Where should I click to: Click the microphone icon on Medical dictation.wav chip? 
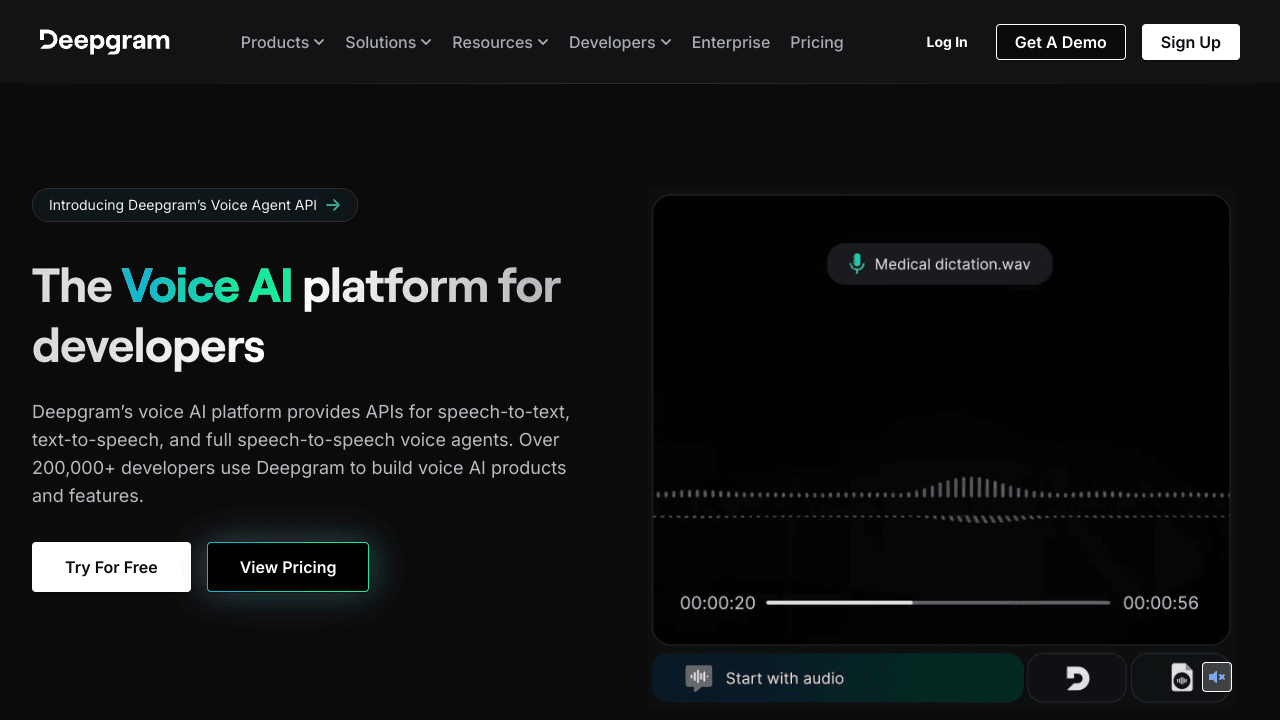click(857, 264)
